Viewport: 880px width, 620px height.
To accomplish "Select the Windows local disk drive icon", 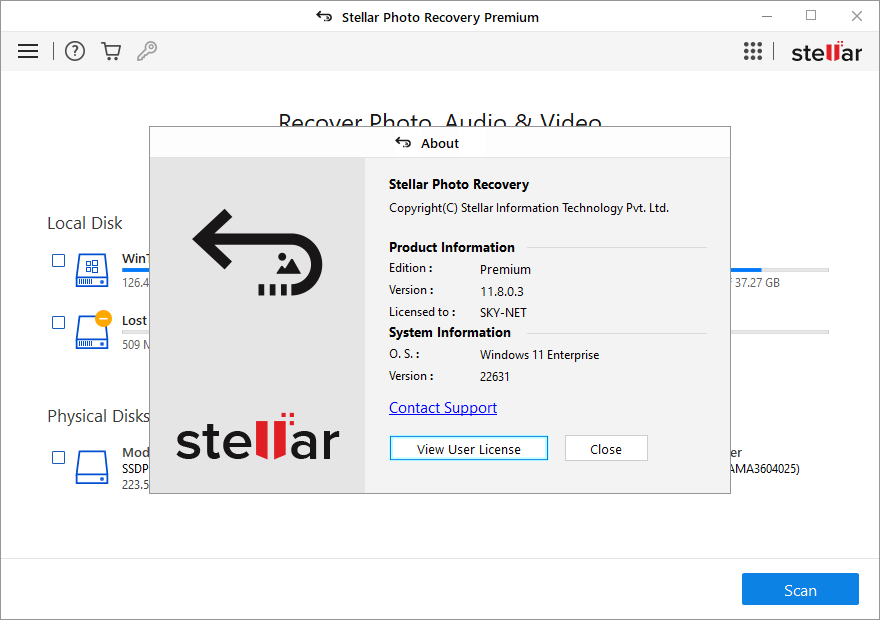I will 92,270.
